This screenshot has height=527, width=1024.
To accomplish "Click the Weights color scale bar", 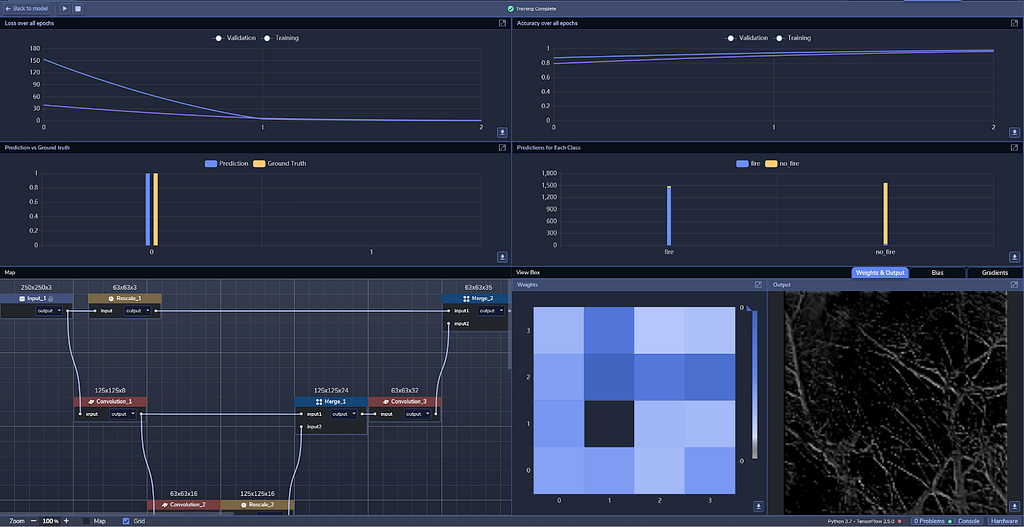I will [x=755, y=384].
